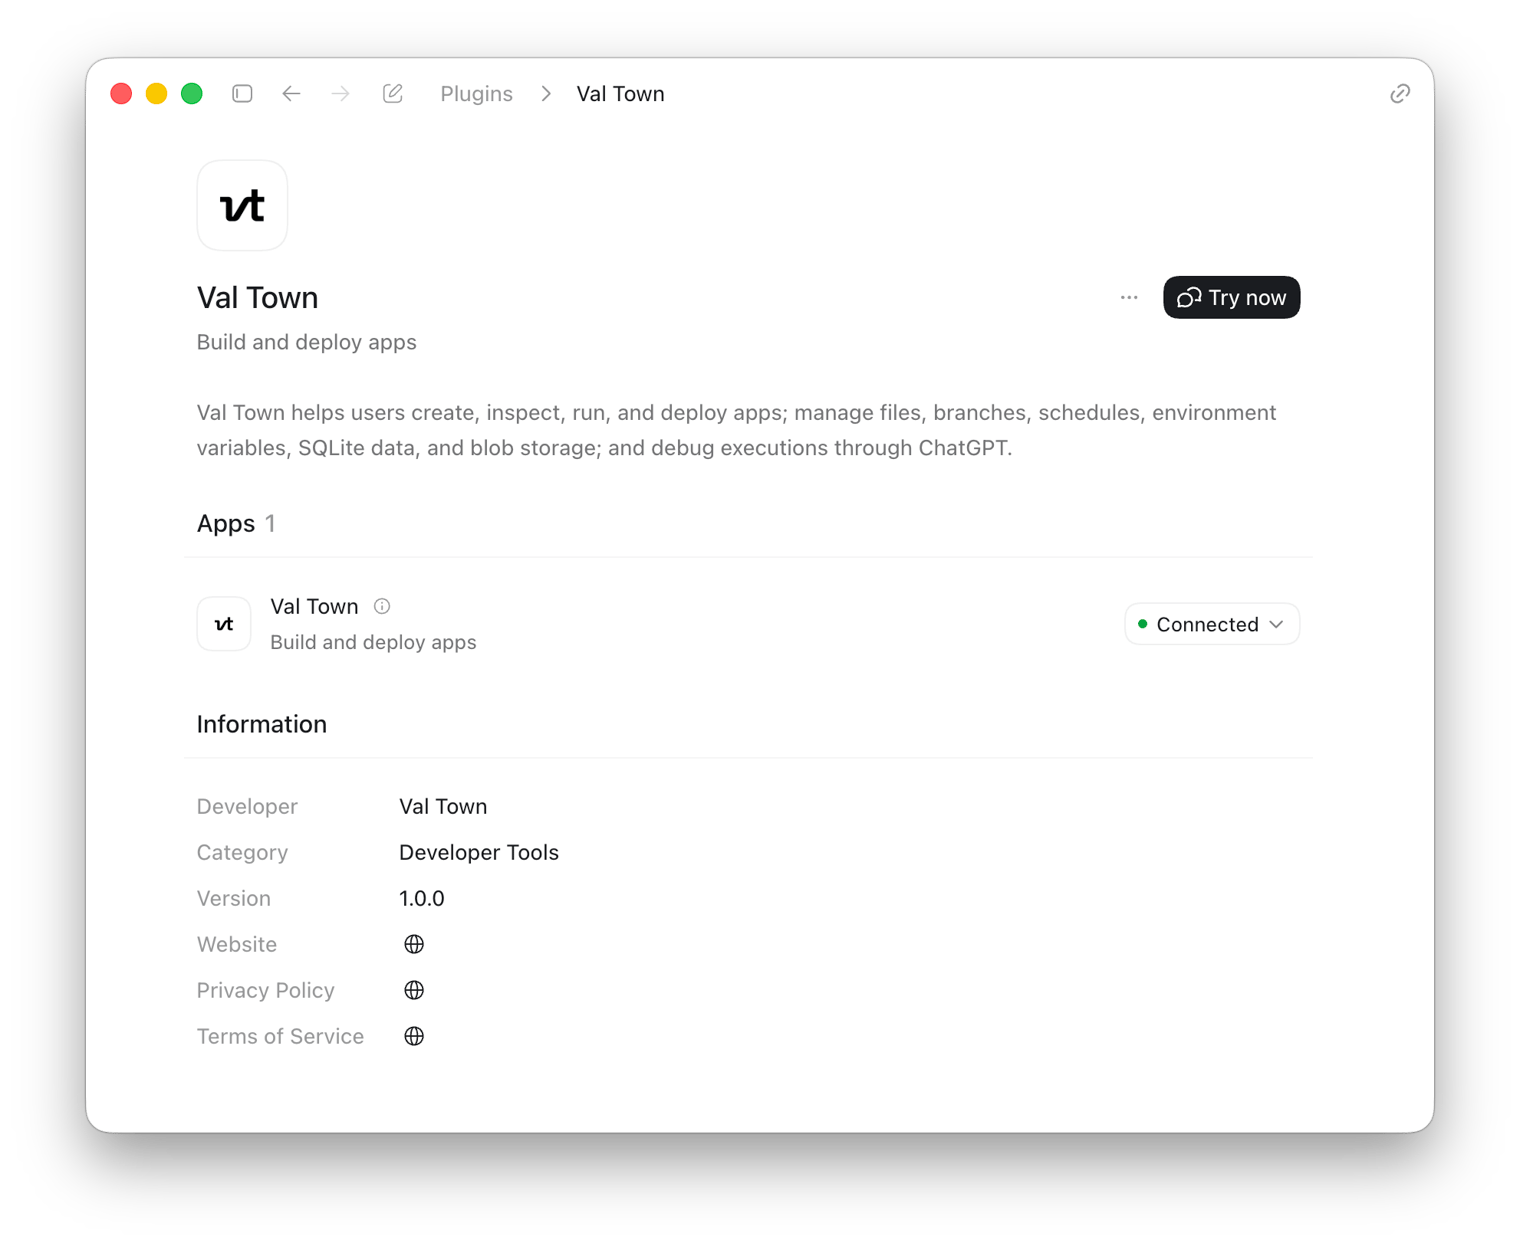This screenshot has height=1246, width=1520.
Task: Go back with the left arrow
Action: (291, 93)
